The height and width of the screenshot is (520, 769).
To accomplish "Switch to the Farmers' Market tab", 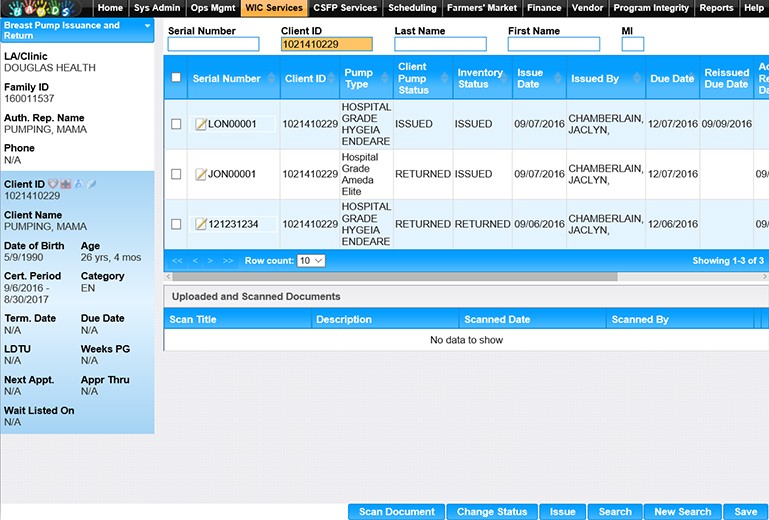I will click(x=483, y=8).
